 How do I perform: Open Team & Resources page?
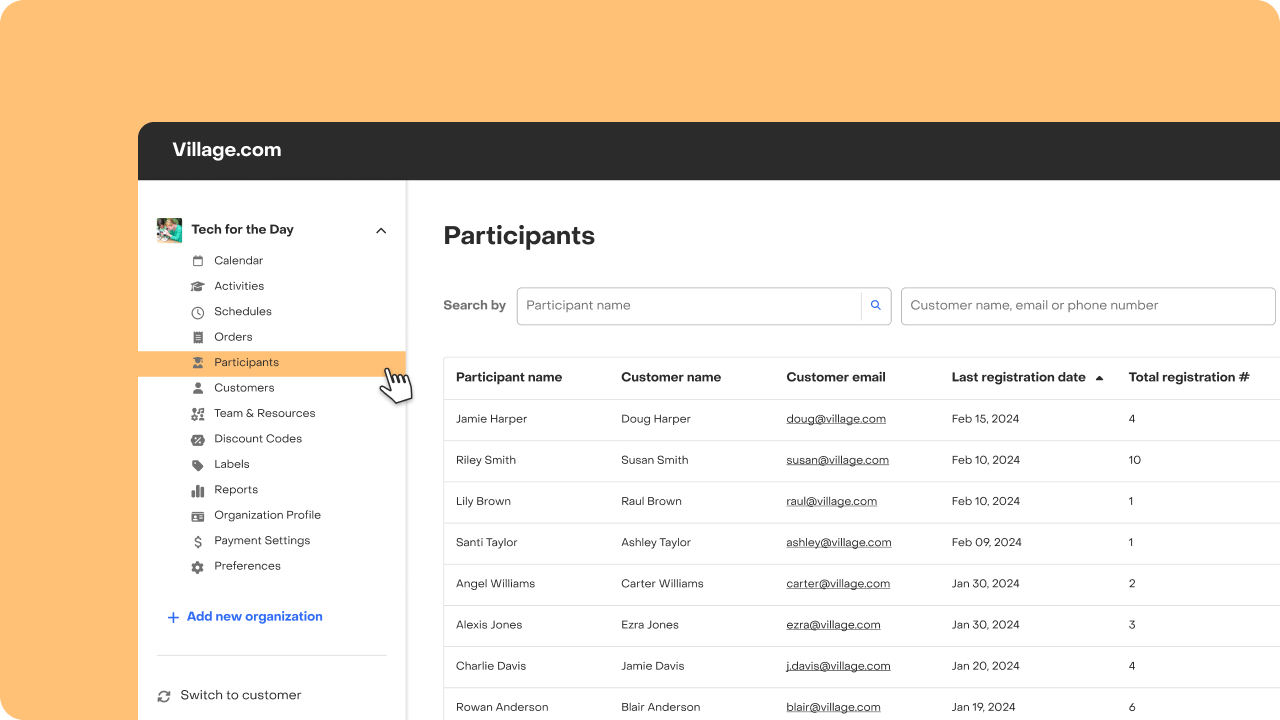coord(265,414)
